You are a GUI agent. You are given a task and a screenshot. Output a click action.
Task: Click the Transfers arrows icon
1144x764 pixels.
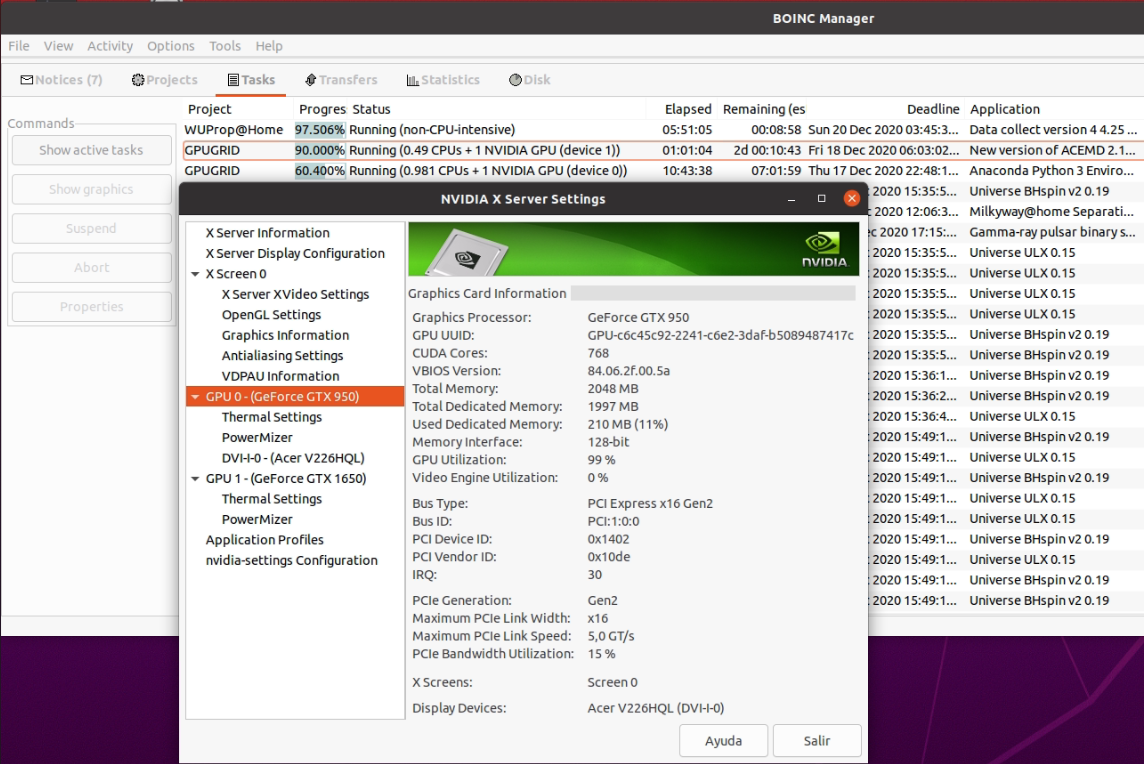pos(310,80)
